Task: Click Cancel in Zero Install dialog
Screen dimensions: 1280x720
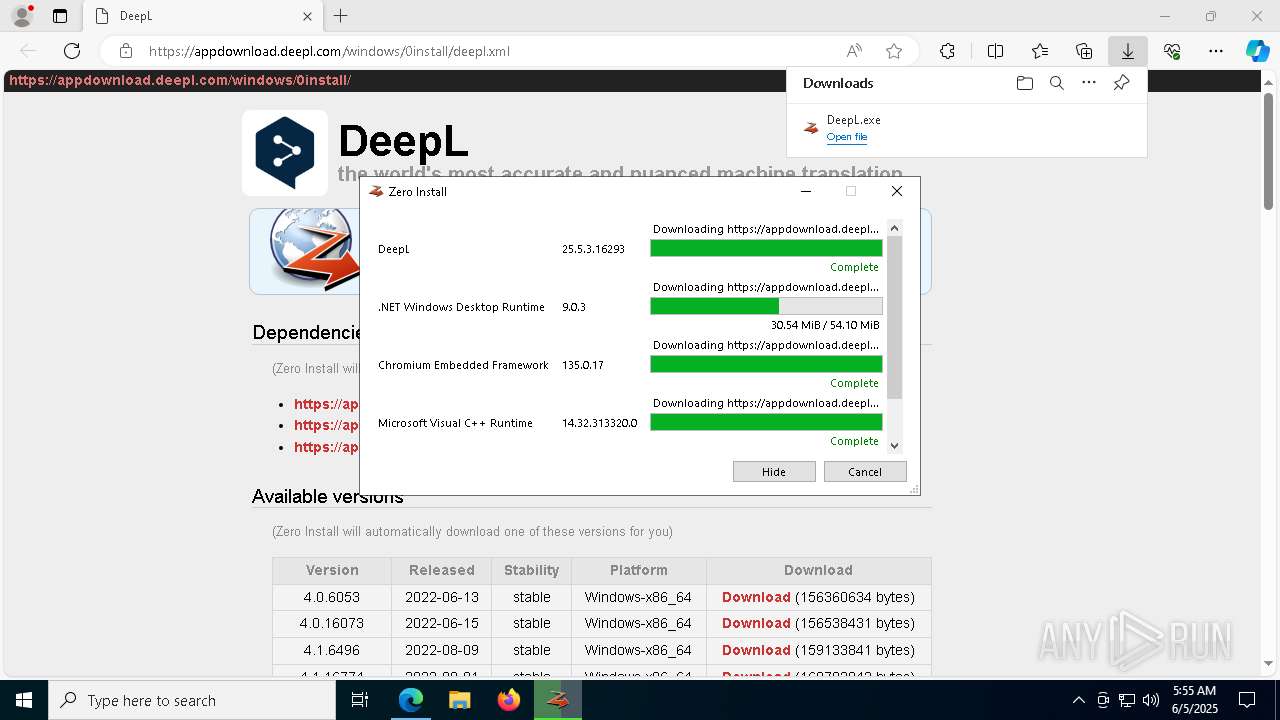Action: pos(865,472)
